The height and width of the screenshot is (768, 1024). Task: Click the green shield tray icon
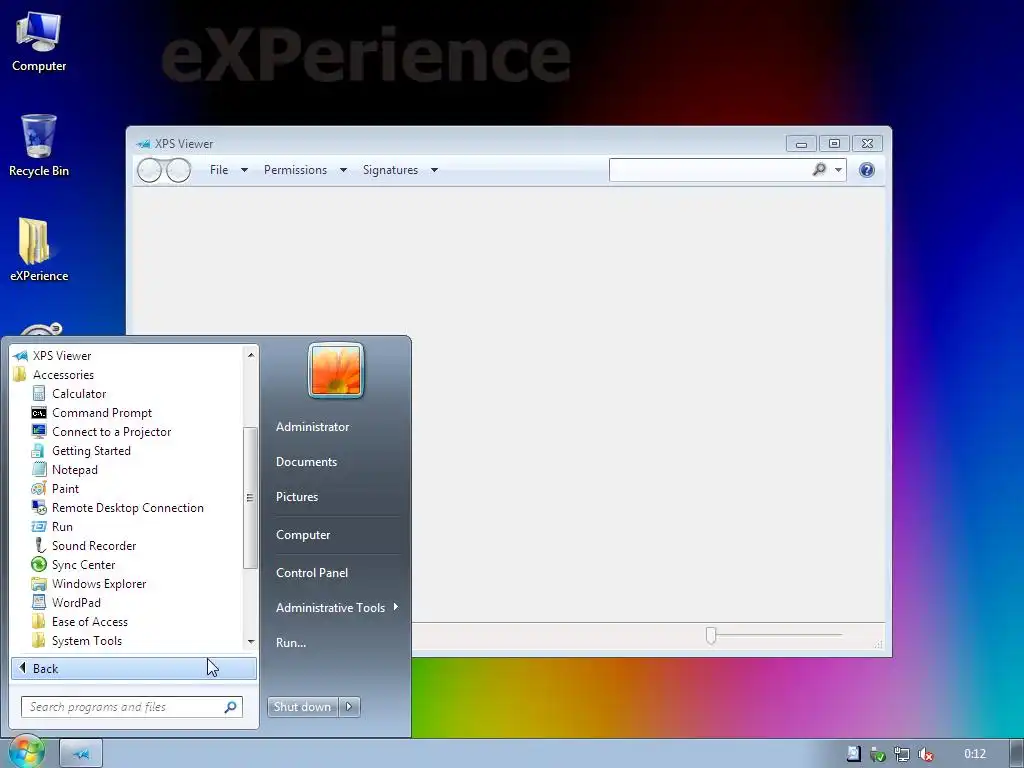tap(878, 754)
